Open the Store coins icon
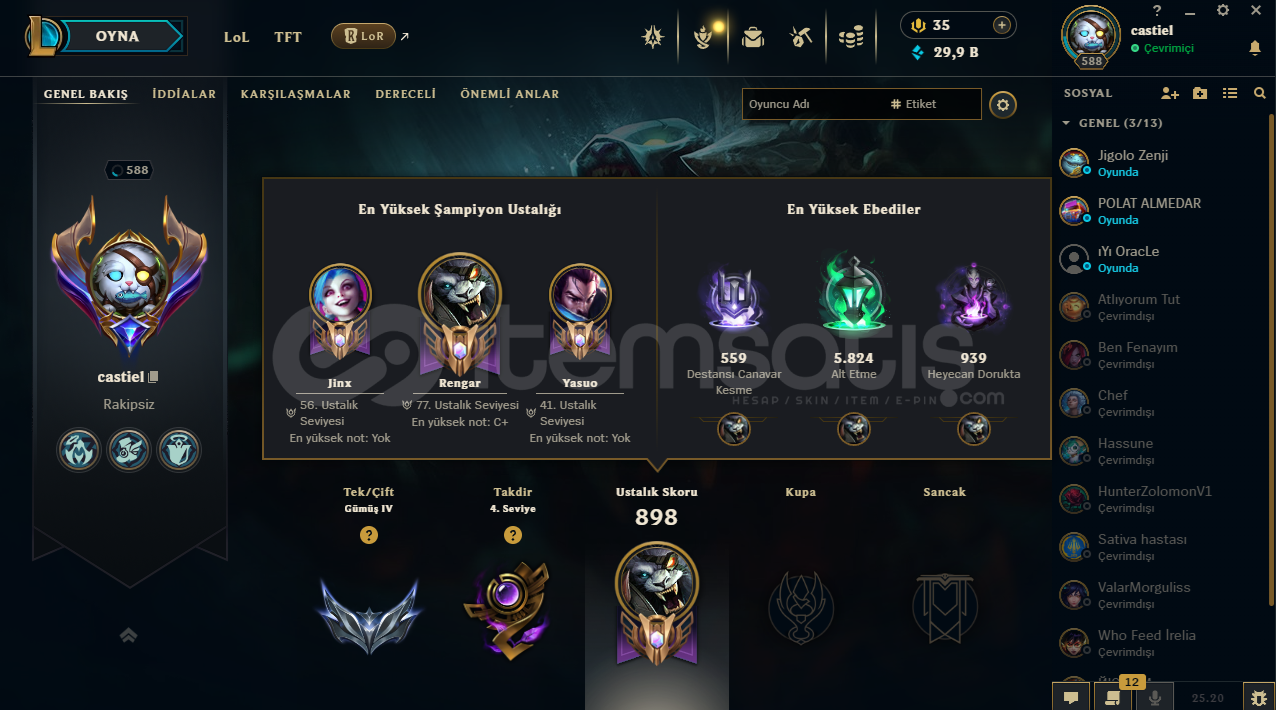Screen dimensions: 1276x710 point(851,38)
